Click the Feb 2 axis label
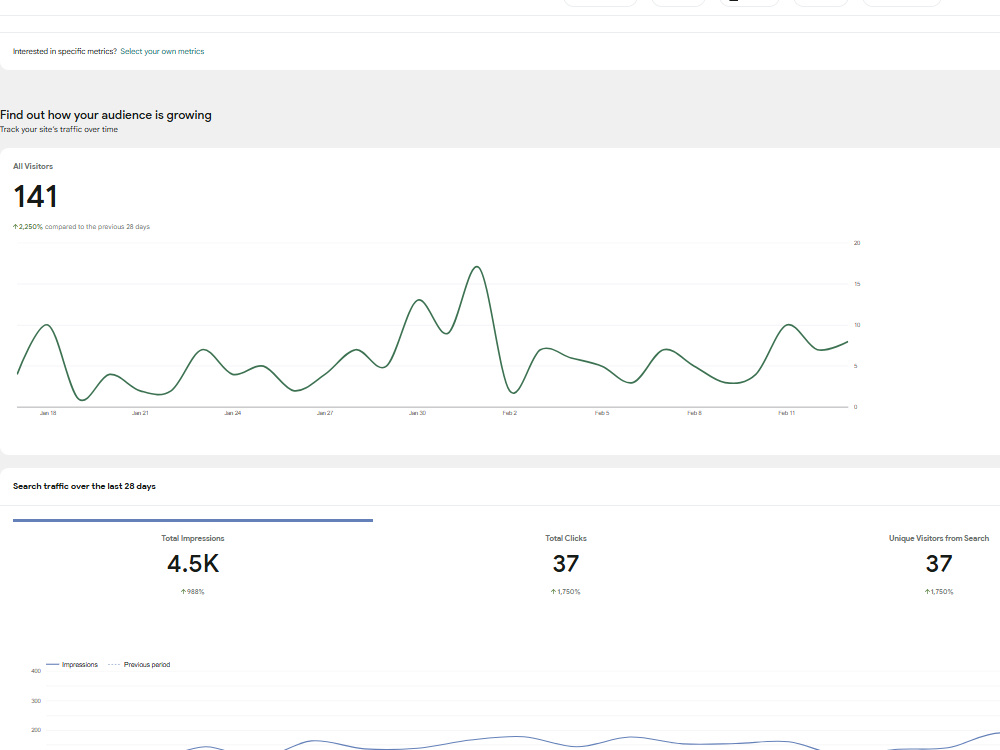1000x750 pixels. tap(510, 413)
